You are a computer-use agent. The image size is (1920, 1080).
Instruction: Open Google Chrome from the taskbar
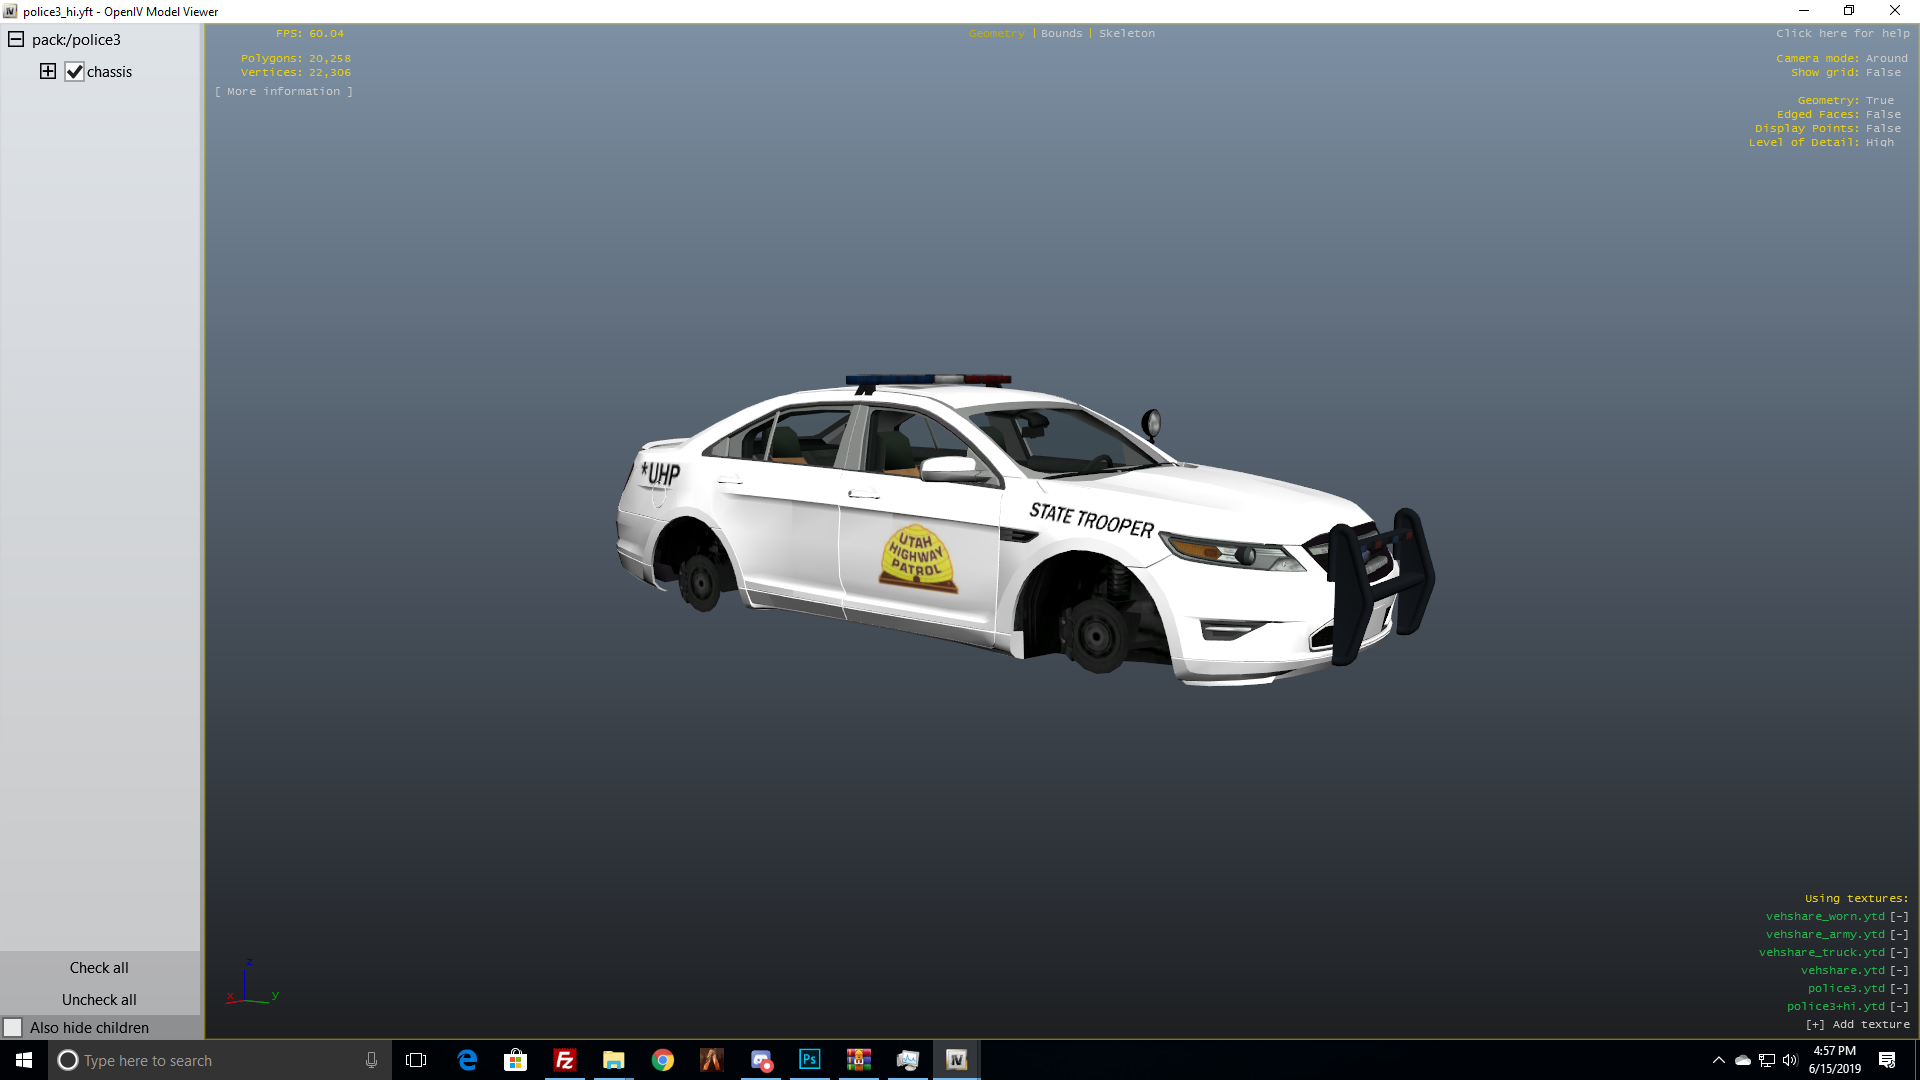tap(663, 1060)
